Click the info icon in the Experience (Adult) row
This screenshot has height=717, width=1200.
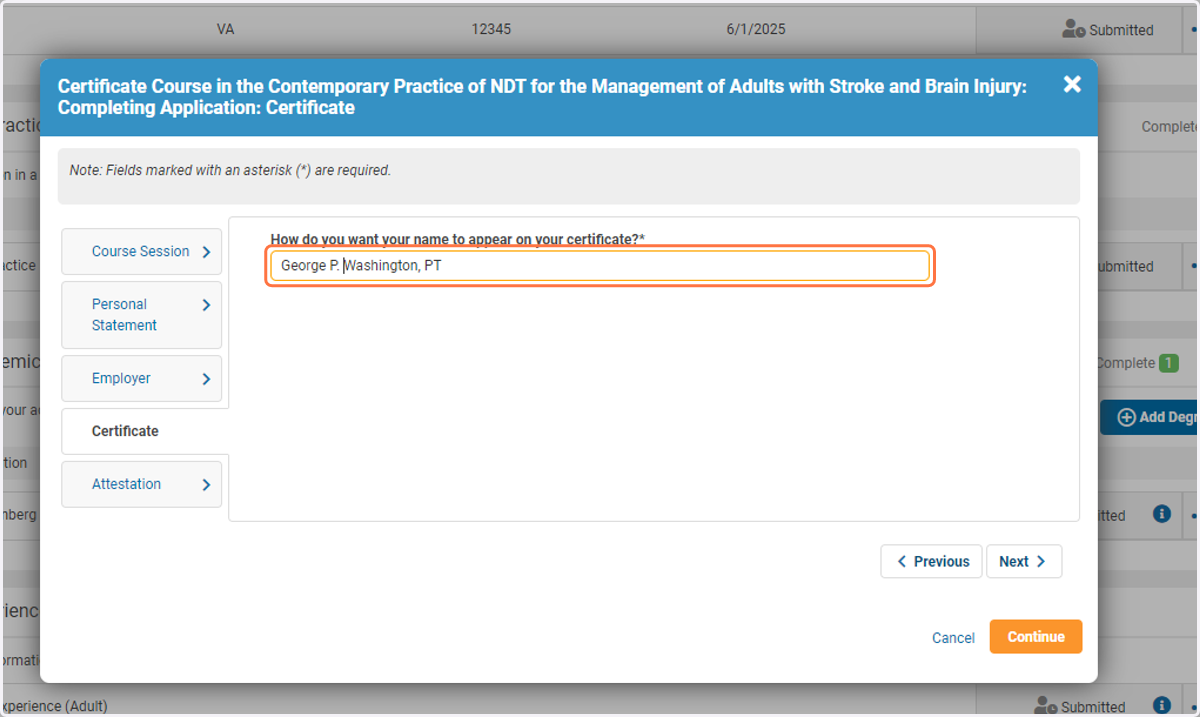point(1161,705)
